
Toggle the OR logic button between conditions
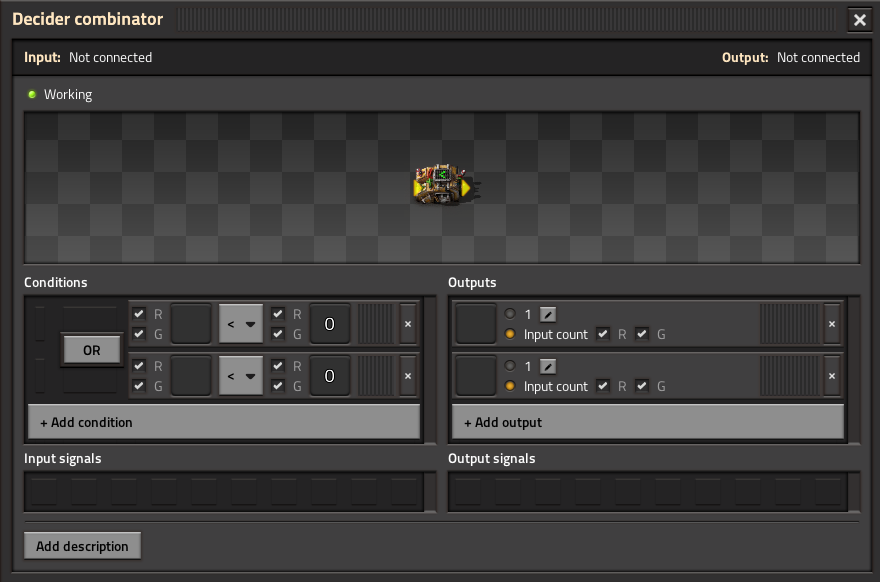click(x=91, y=350)
